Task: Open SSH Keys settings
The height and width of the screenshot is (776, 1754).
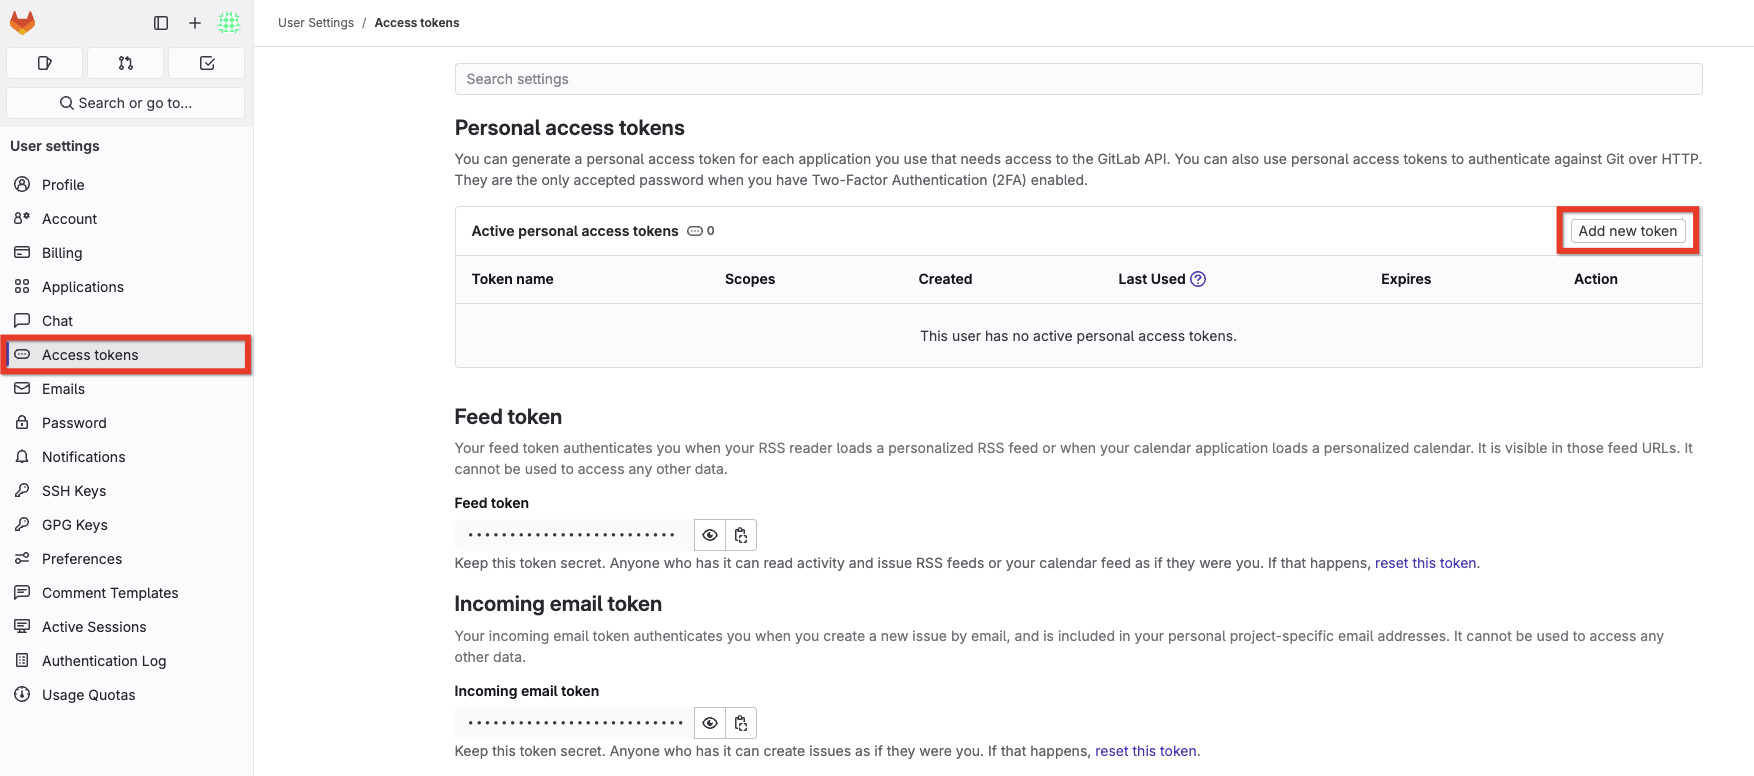Action: [x=74, y=491]
